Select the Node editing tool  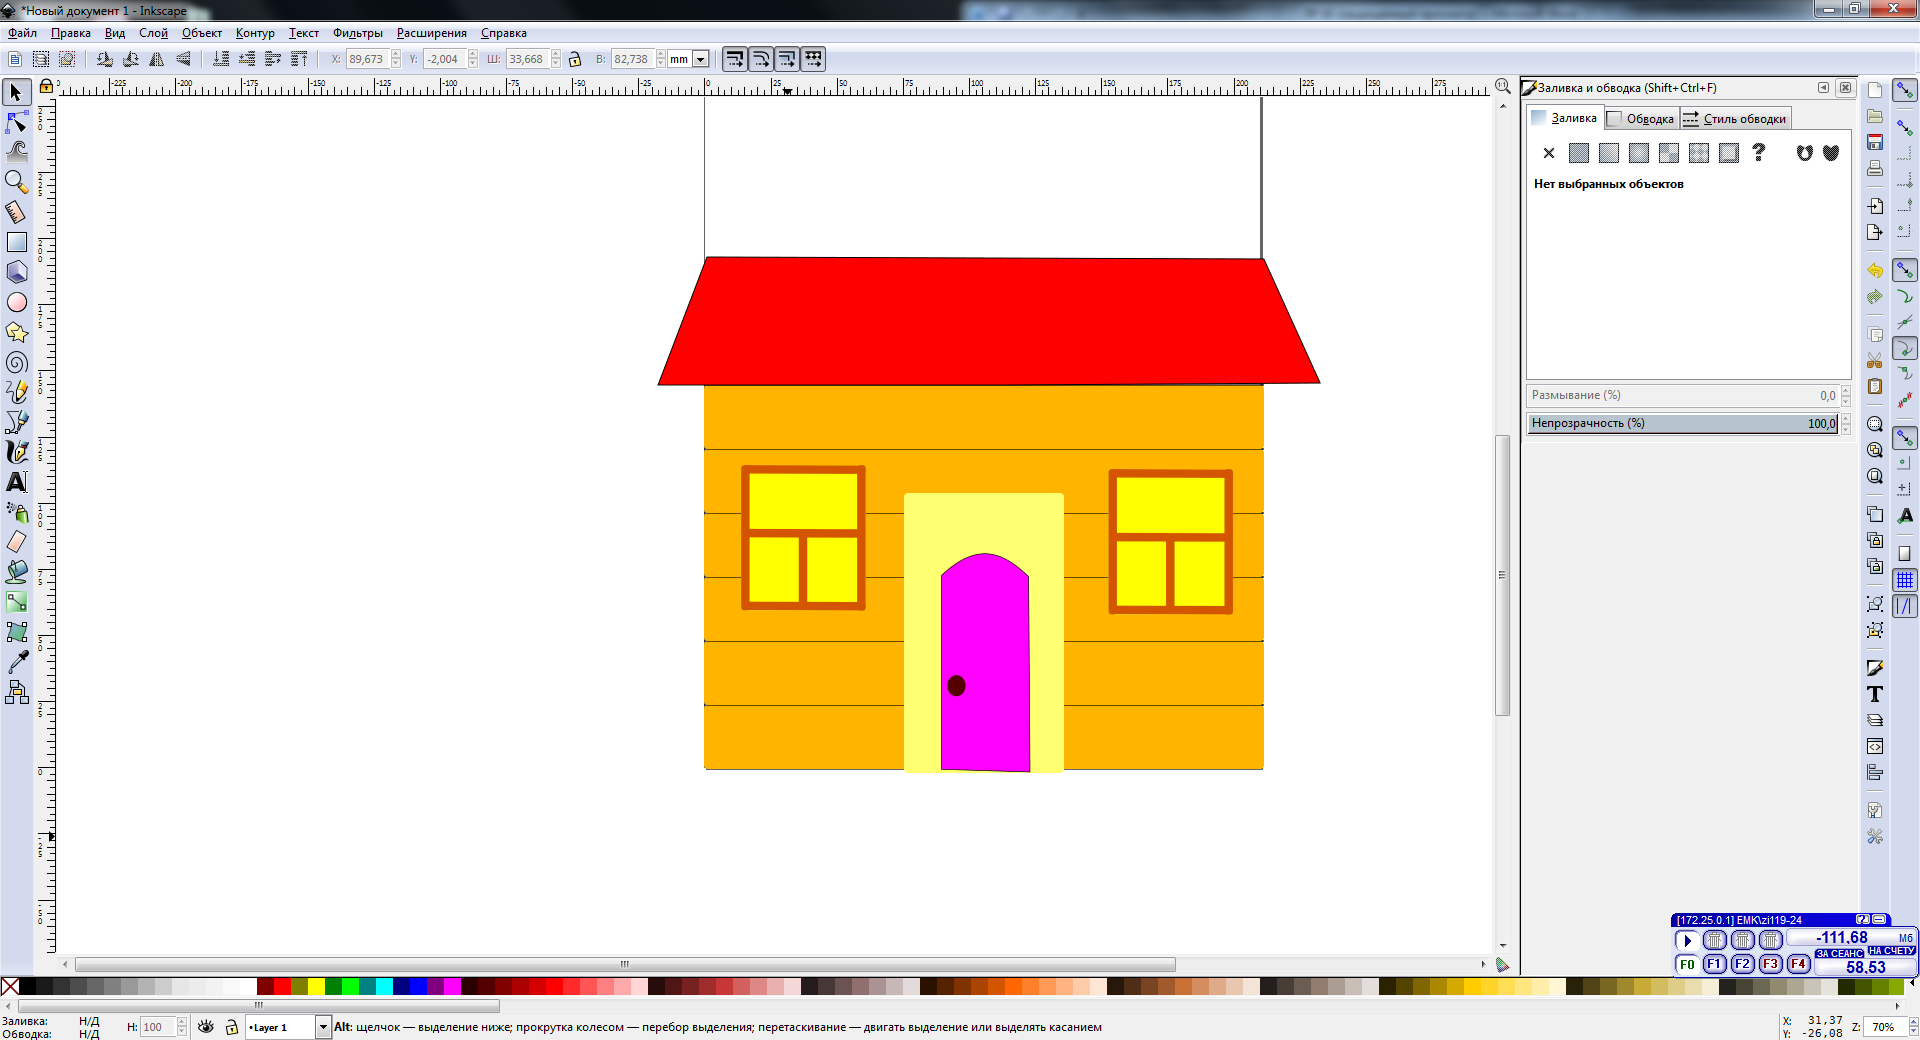(16, 123)
